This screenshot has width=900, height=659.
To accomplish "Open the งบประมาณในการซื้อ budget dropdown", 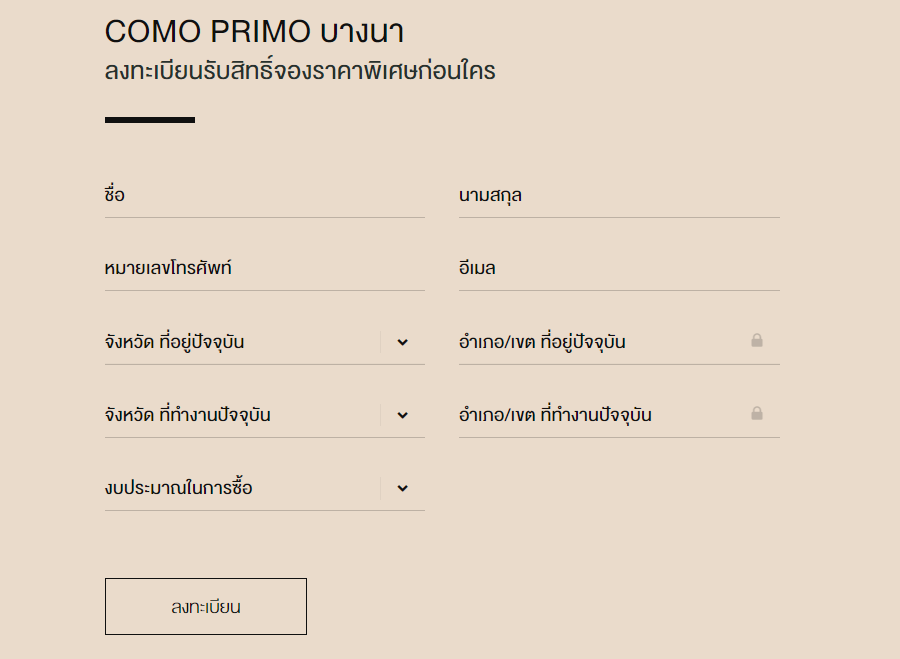I will [240, 488].
